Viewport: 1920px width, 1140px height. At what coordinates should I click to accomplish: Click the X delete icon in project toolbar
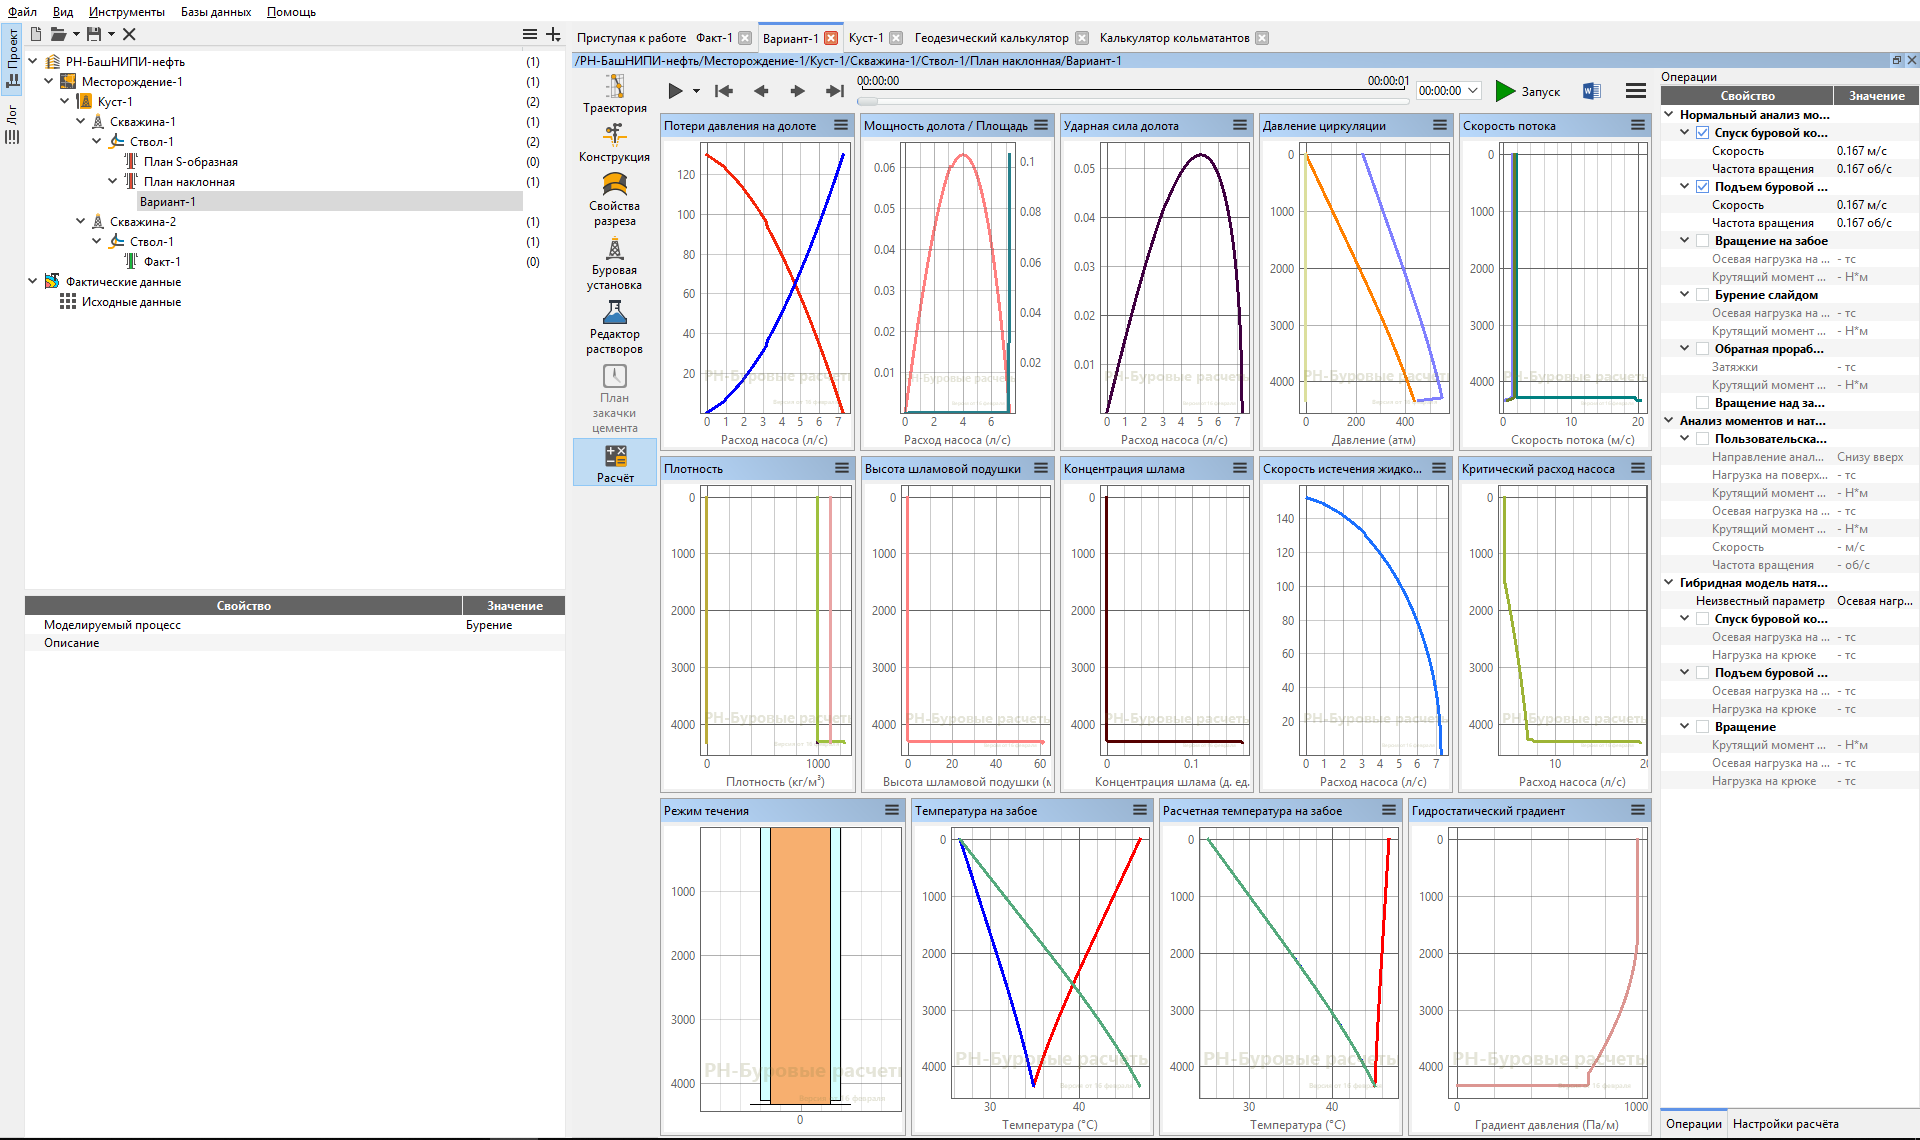click(x=129, y=34)
